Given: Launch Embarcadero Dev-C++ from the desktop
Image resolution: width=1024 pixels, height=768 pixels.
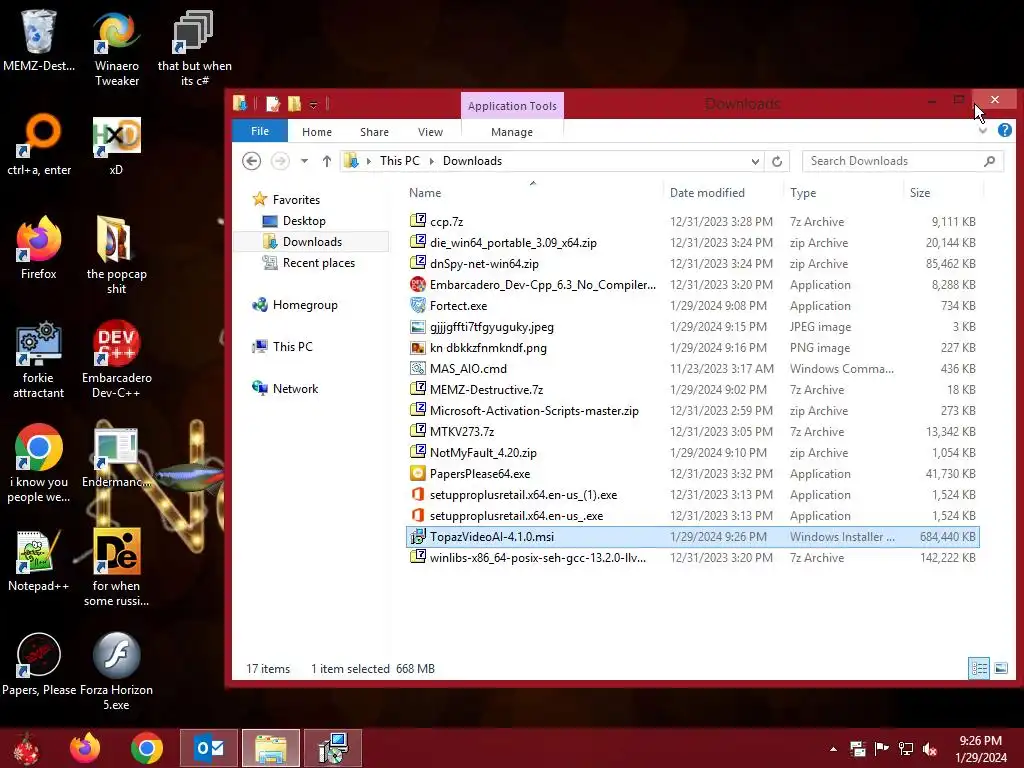Looking at the screenshot, I should [x=116, y=359].
